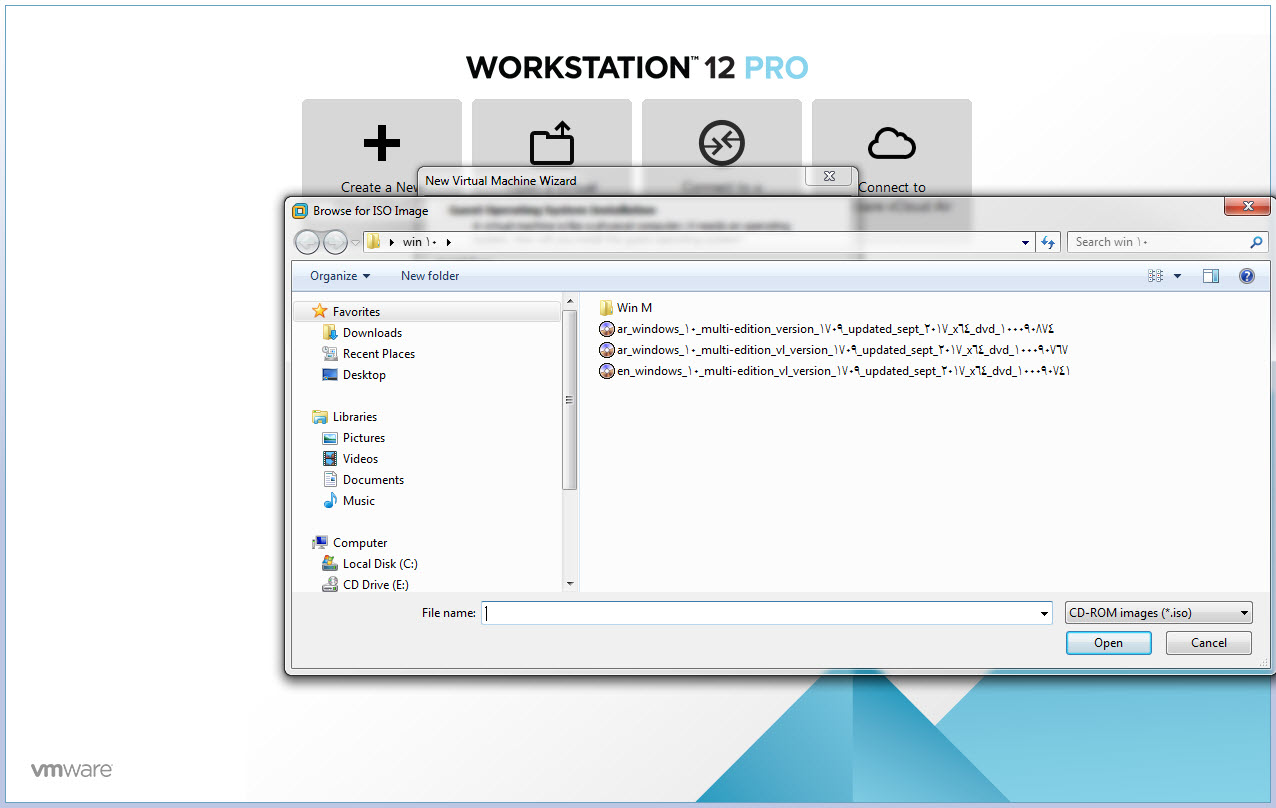The height and width of the screenshot is (808, 1276).
Task: Open the Documents library
Action: (x=373, y=480)
